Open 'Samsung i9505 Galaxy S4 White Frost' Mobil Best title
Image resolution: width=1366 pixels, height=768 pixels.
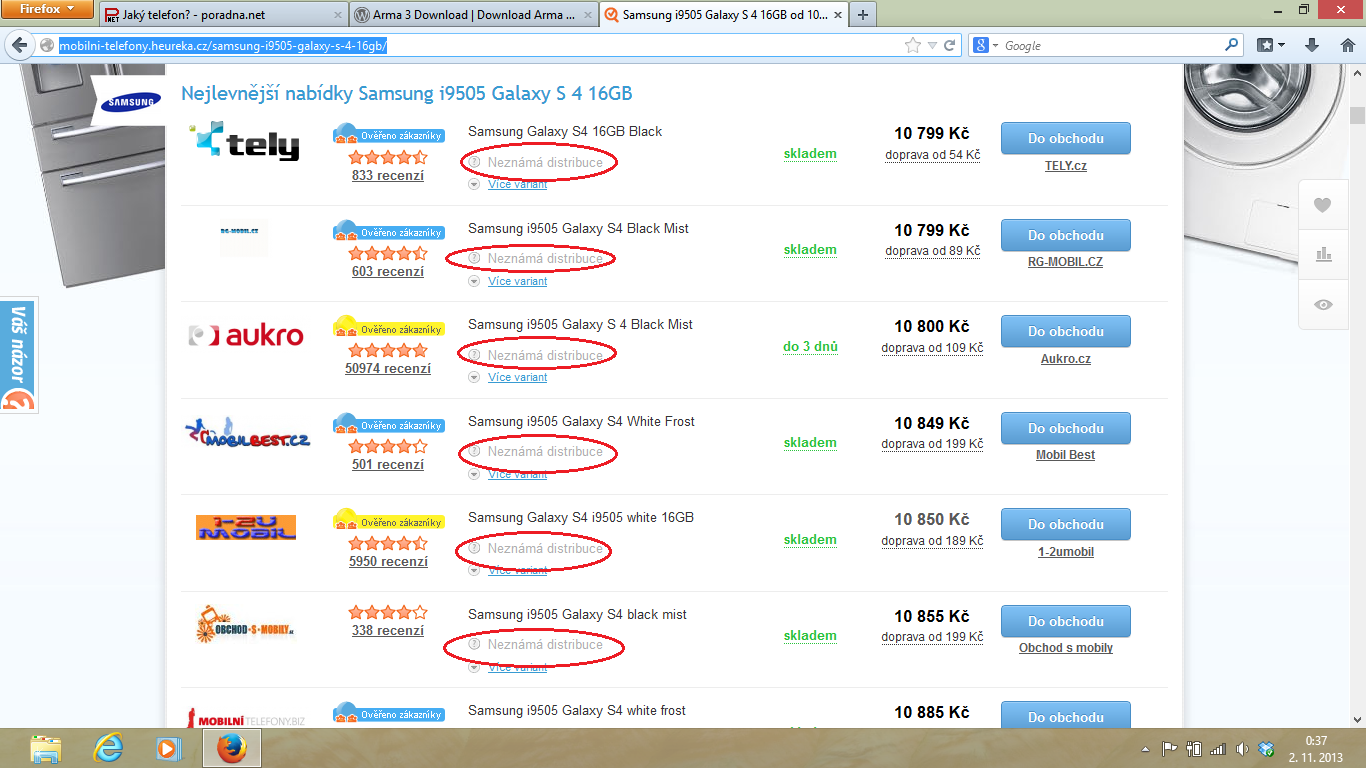click(581, 421)
